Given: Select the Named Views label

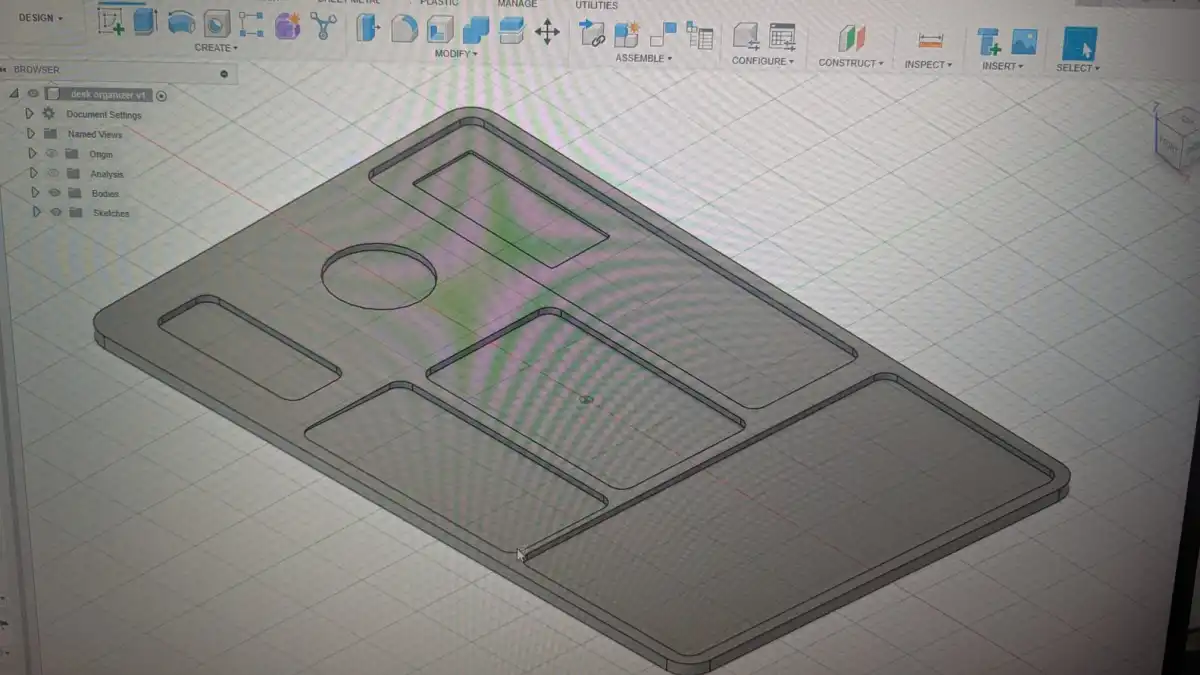Looking at the screenshot, I should pyautogui.click(x=95, y=134).
